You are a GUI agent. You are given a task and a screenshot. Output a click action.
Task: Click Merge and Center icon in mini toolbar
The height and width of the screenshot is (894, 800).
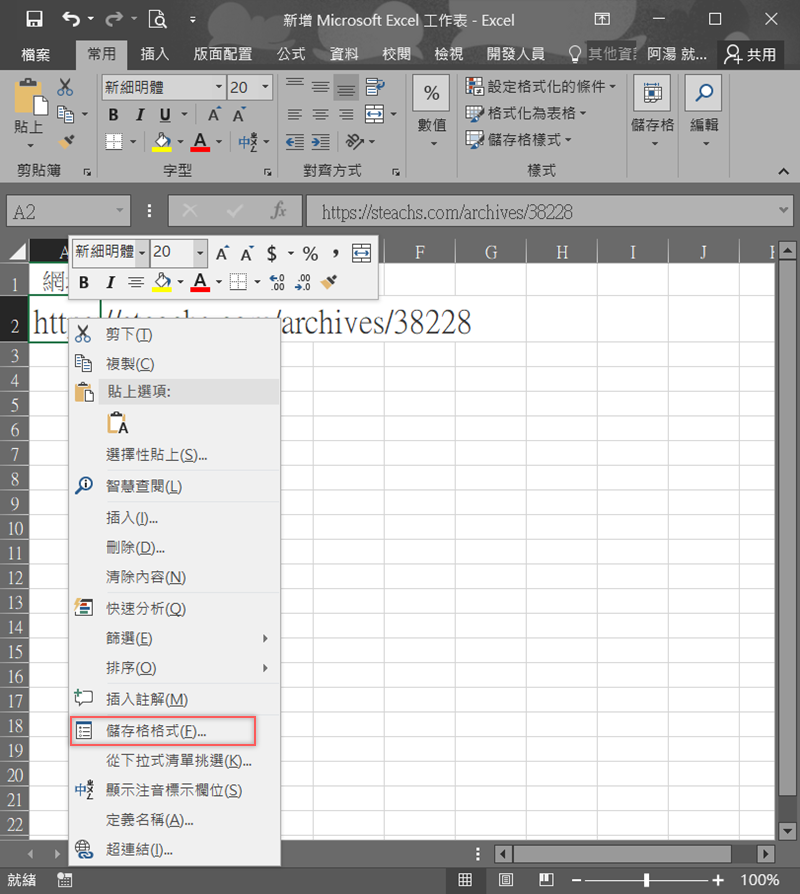(x=361, y=253)
